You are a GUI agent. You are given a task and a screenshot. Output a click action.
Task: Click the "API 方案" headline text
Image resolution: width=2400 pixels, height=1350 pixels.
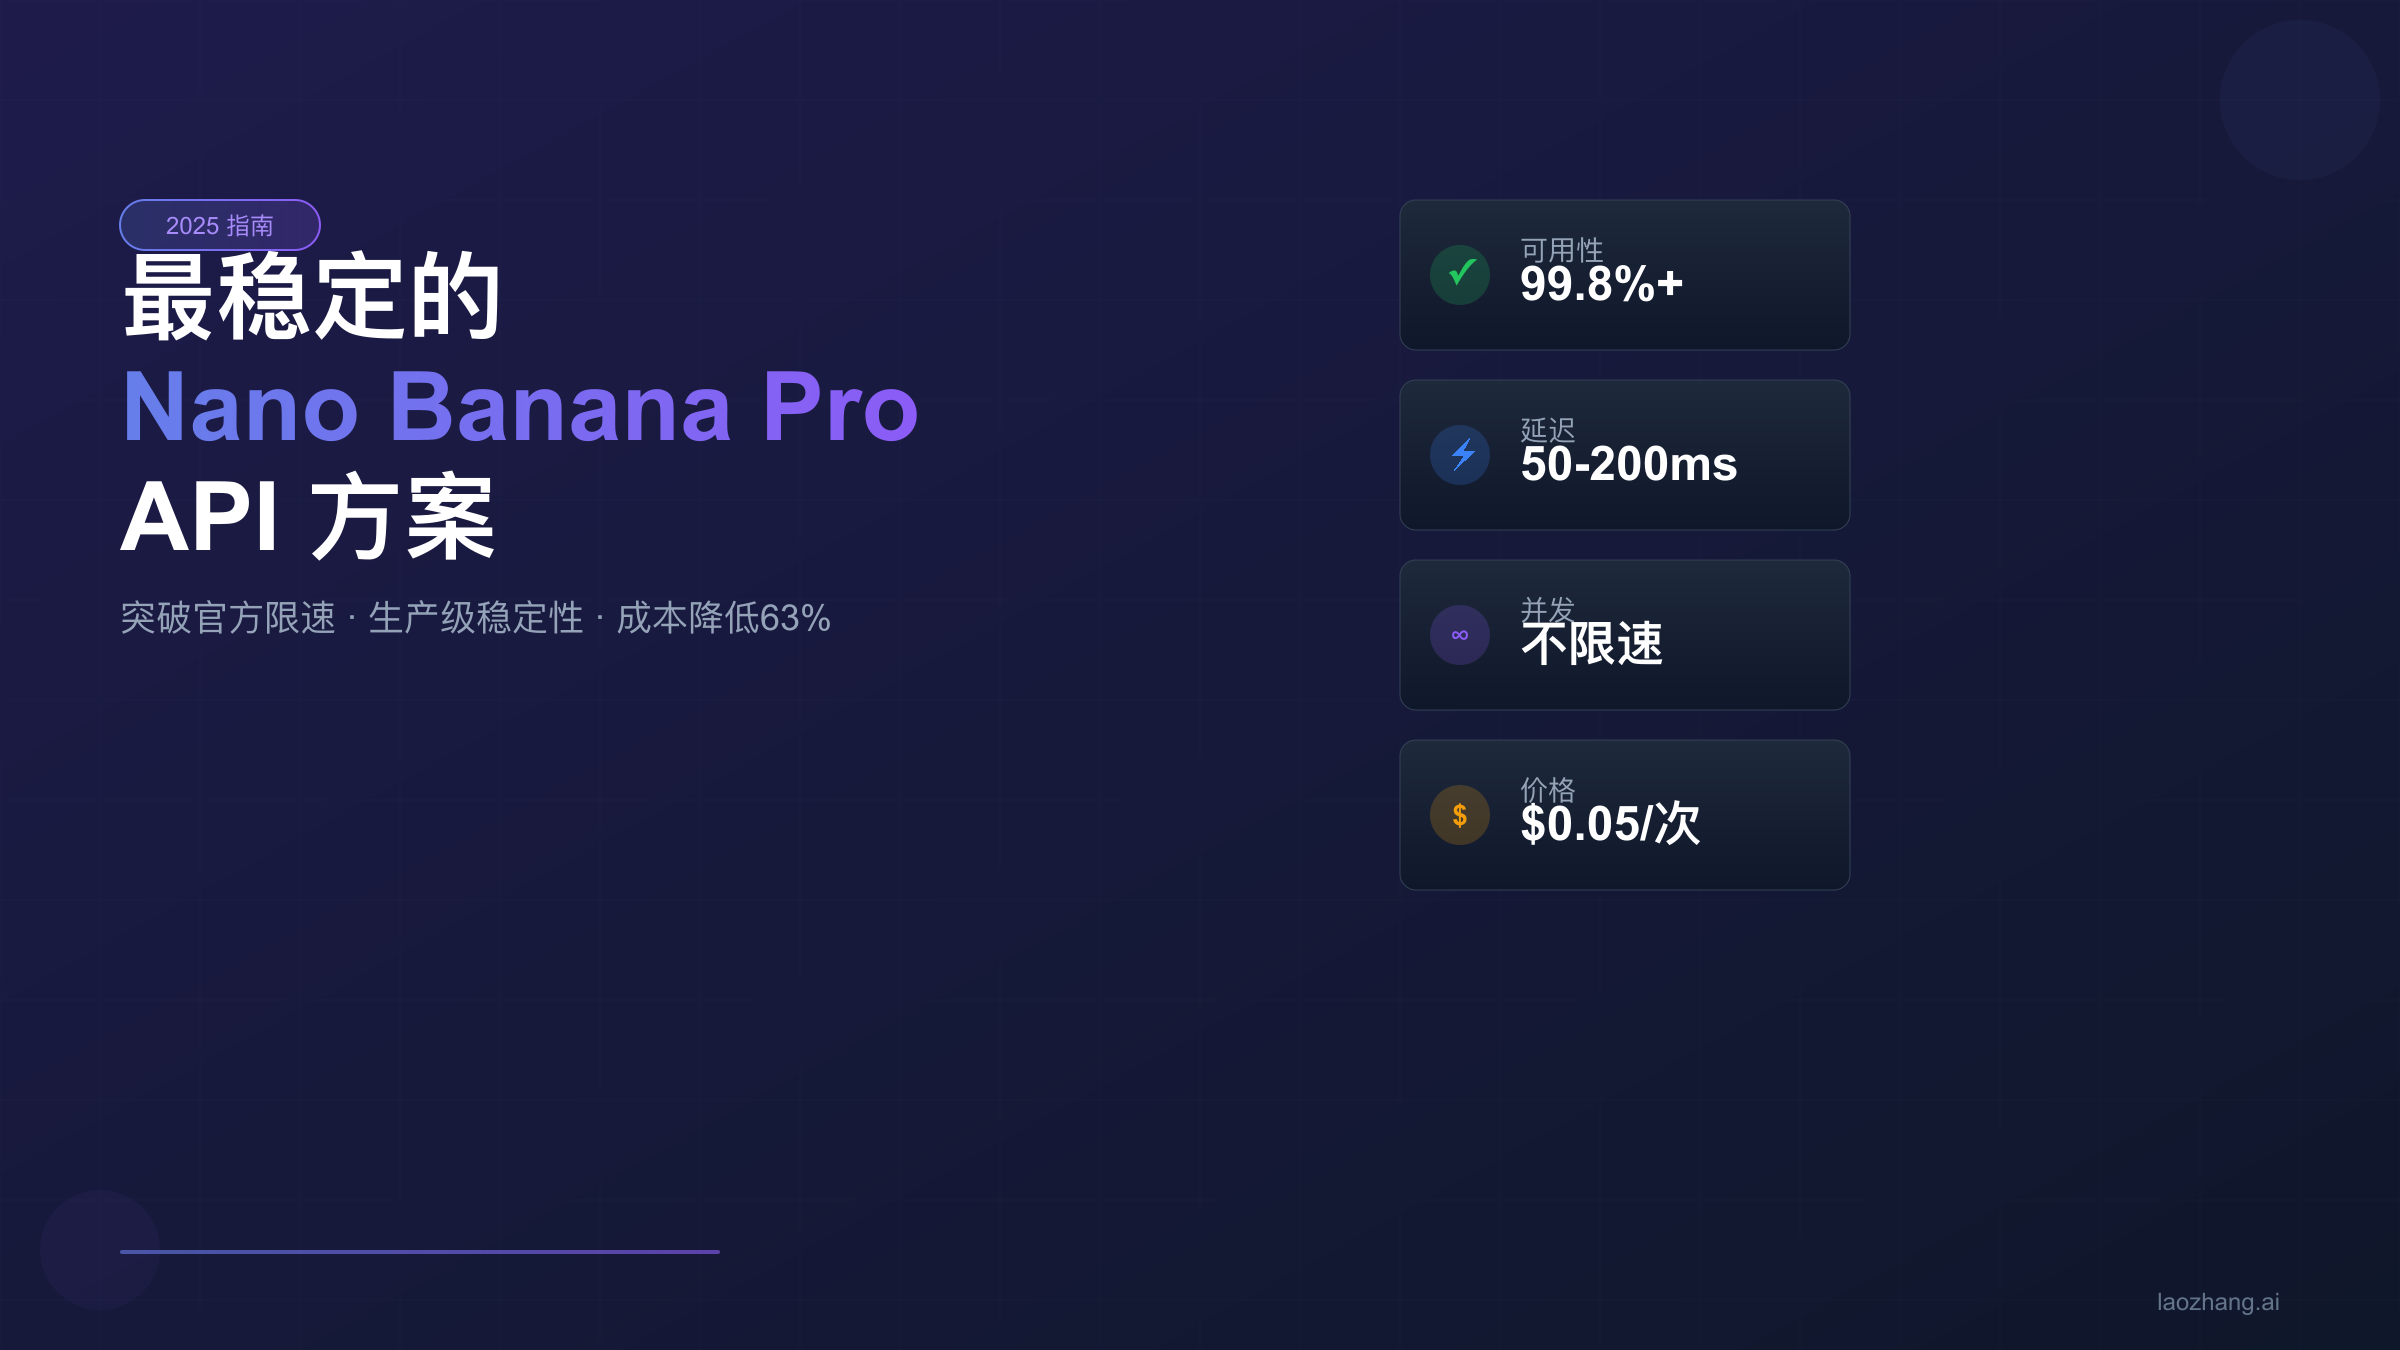point(308,517)
